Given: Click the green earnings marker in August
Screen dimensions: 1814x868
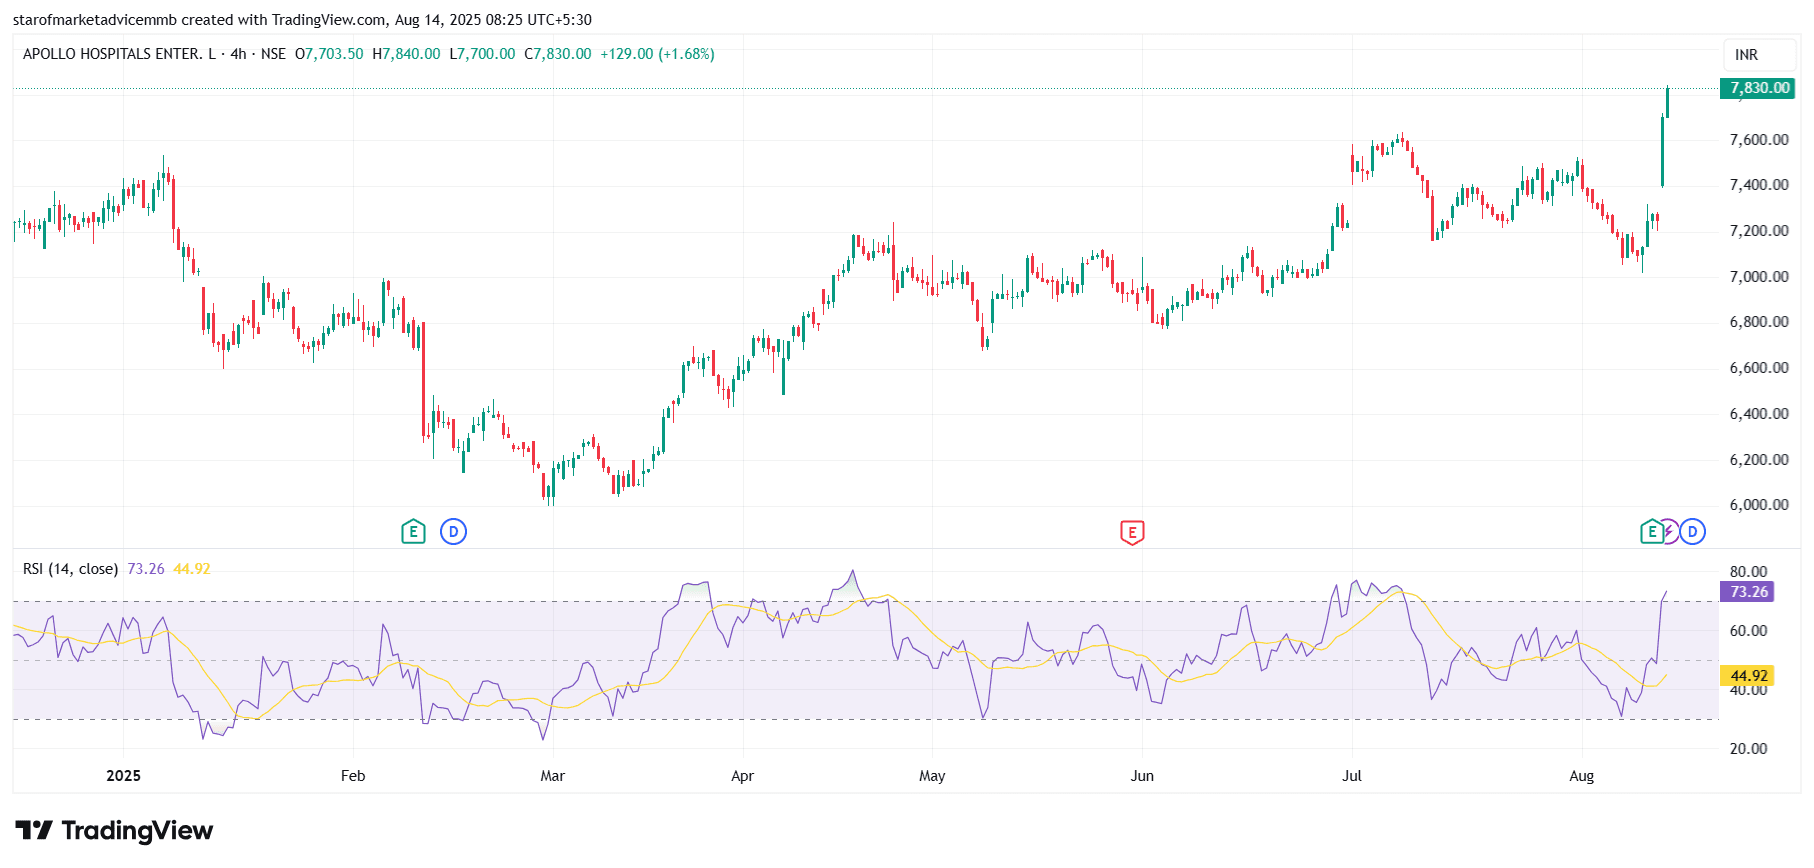Looking at the screenshot, I should pyautogui.click(x=1651, y=532).
